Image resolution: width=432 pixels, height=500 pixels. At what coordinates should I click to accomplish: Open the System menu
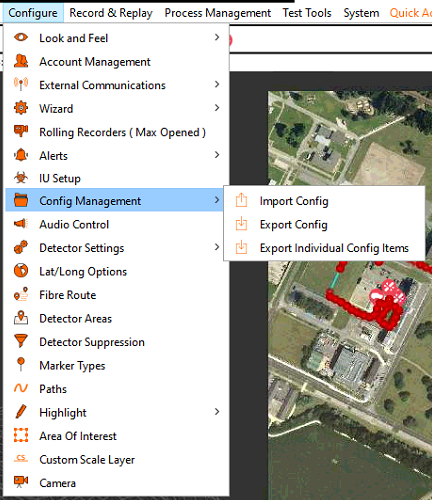click(x=361, y=13)
